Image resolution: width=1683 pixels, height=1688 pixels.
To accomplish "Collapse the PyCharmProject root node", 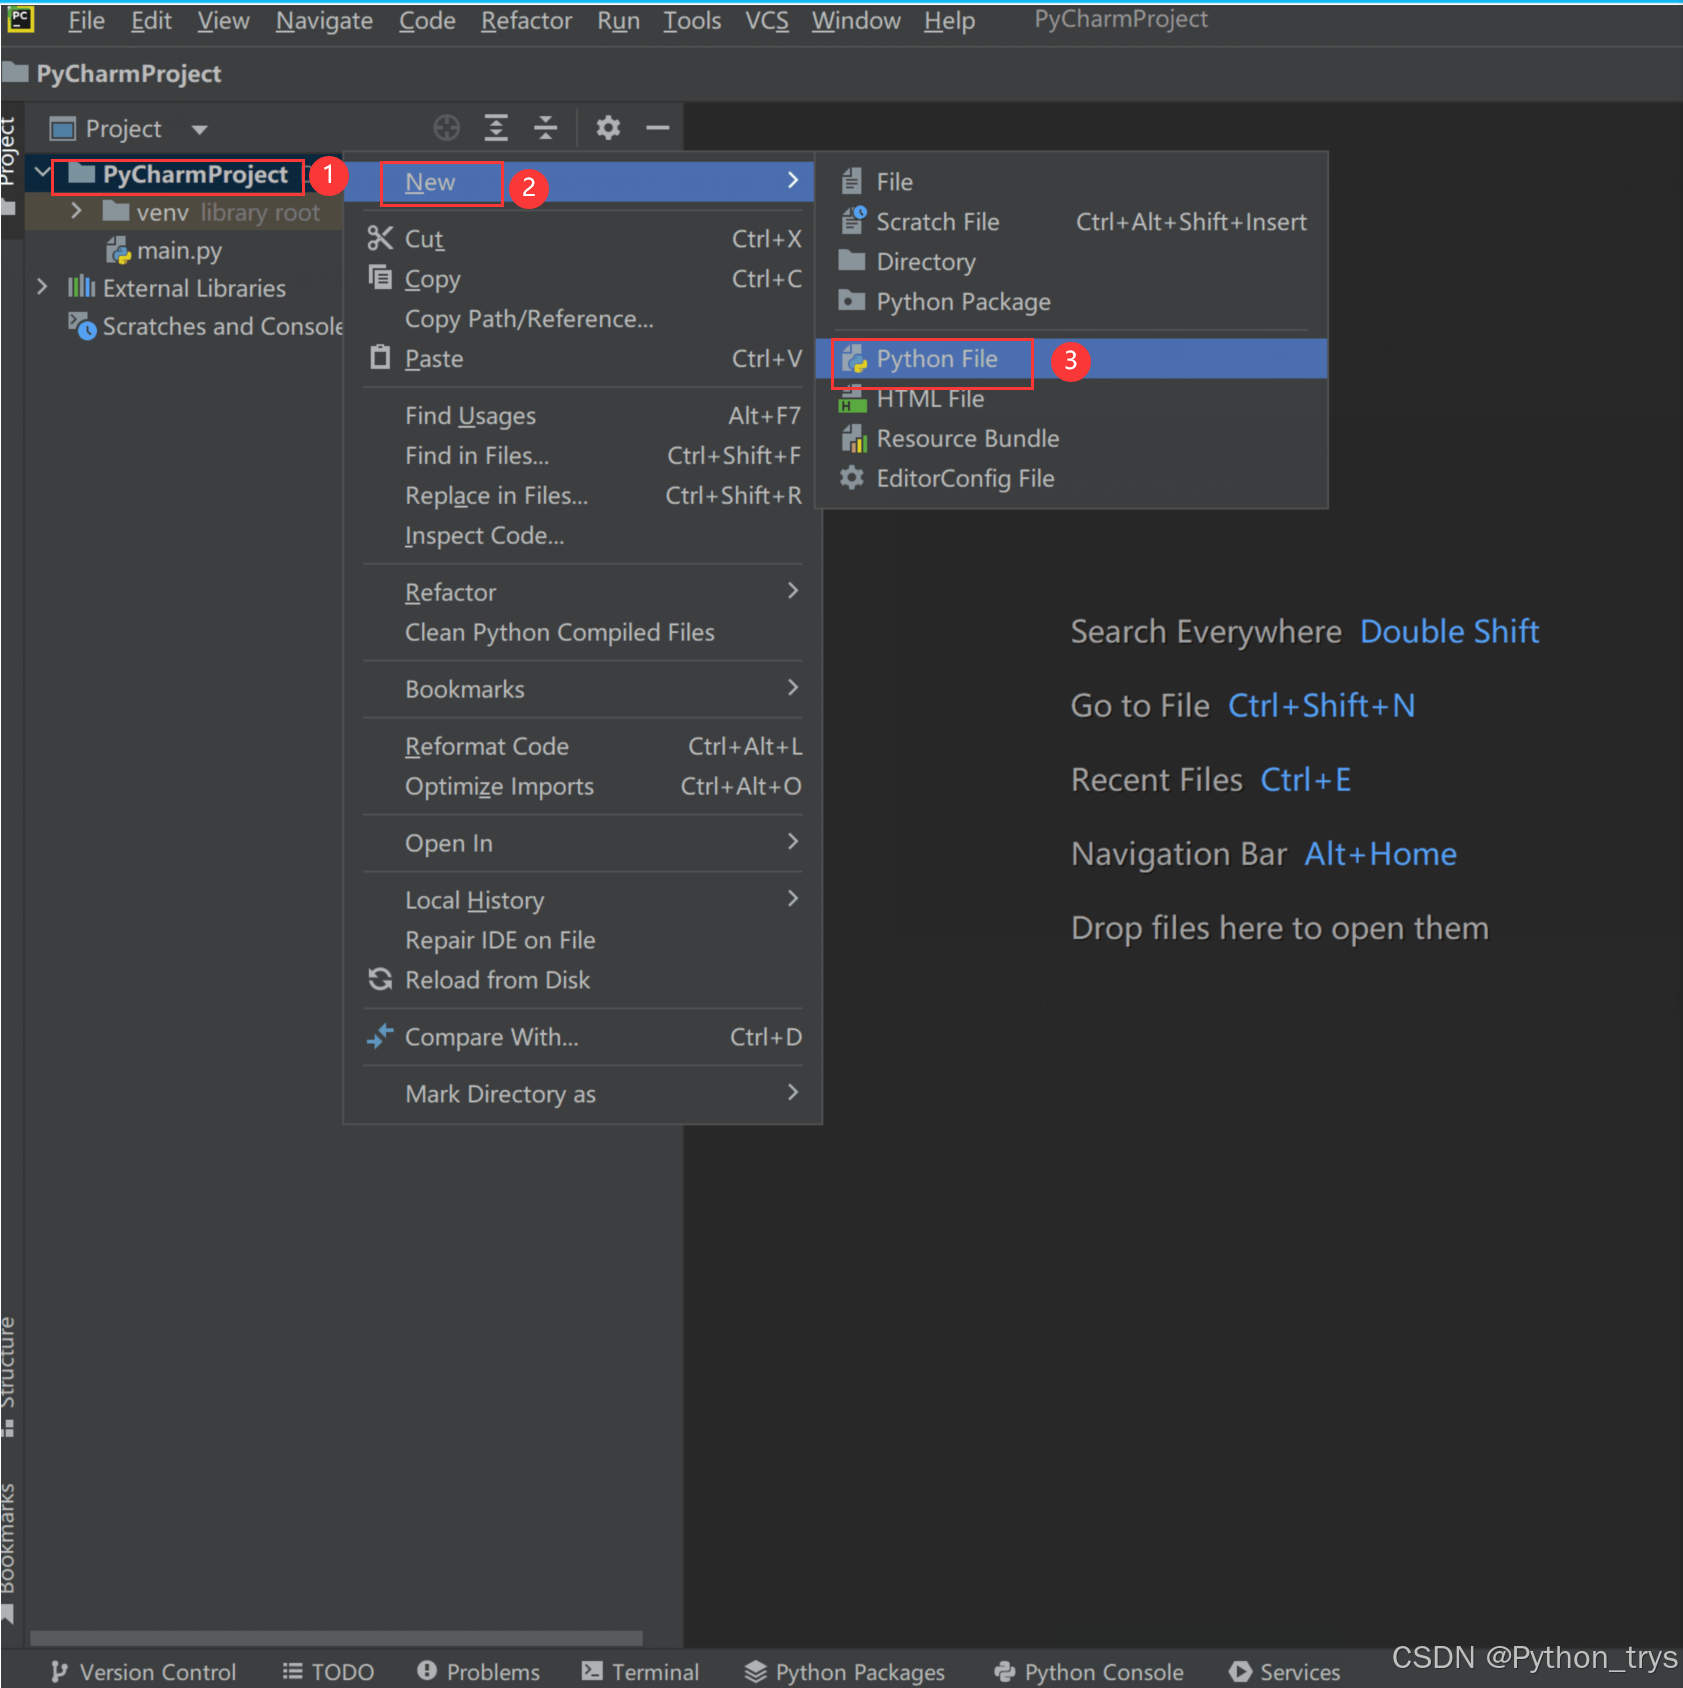I will pyautogui.click(x=42, y=174).
